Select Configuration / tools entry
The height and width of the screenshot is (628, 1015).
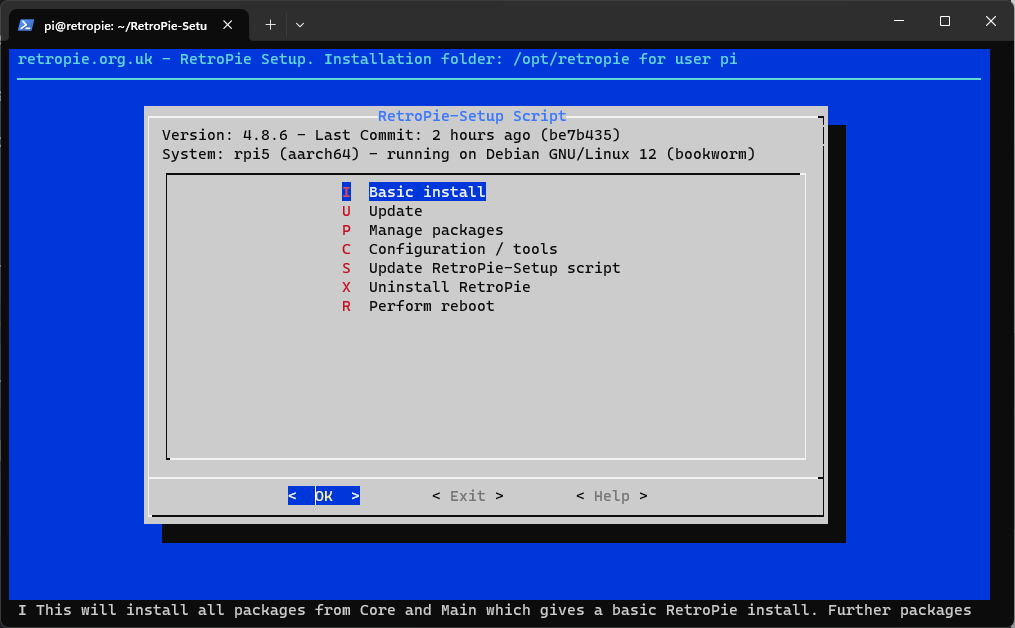pyautogui.click(x=462, y=249)
